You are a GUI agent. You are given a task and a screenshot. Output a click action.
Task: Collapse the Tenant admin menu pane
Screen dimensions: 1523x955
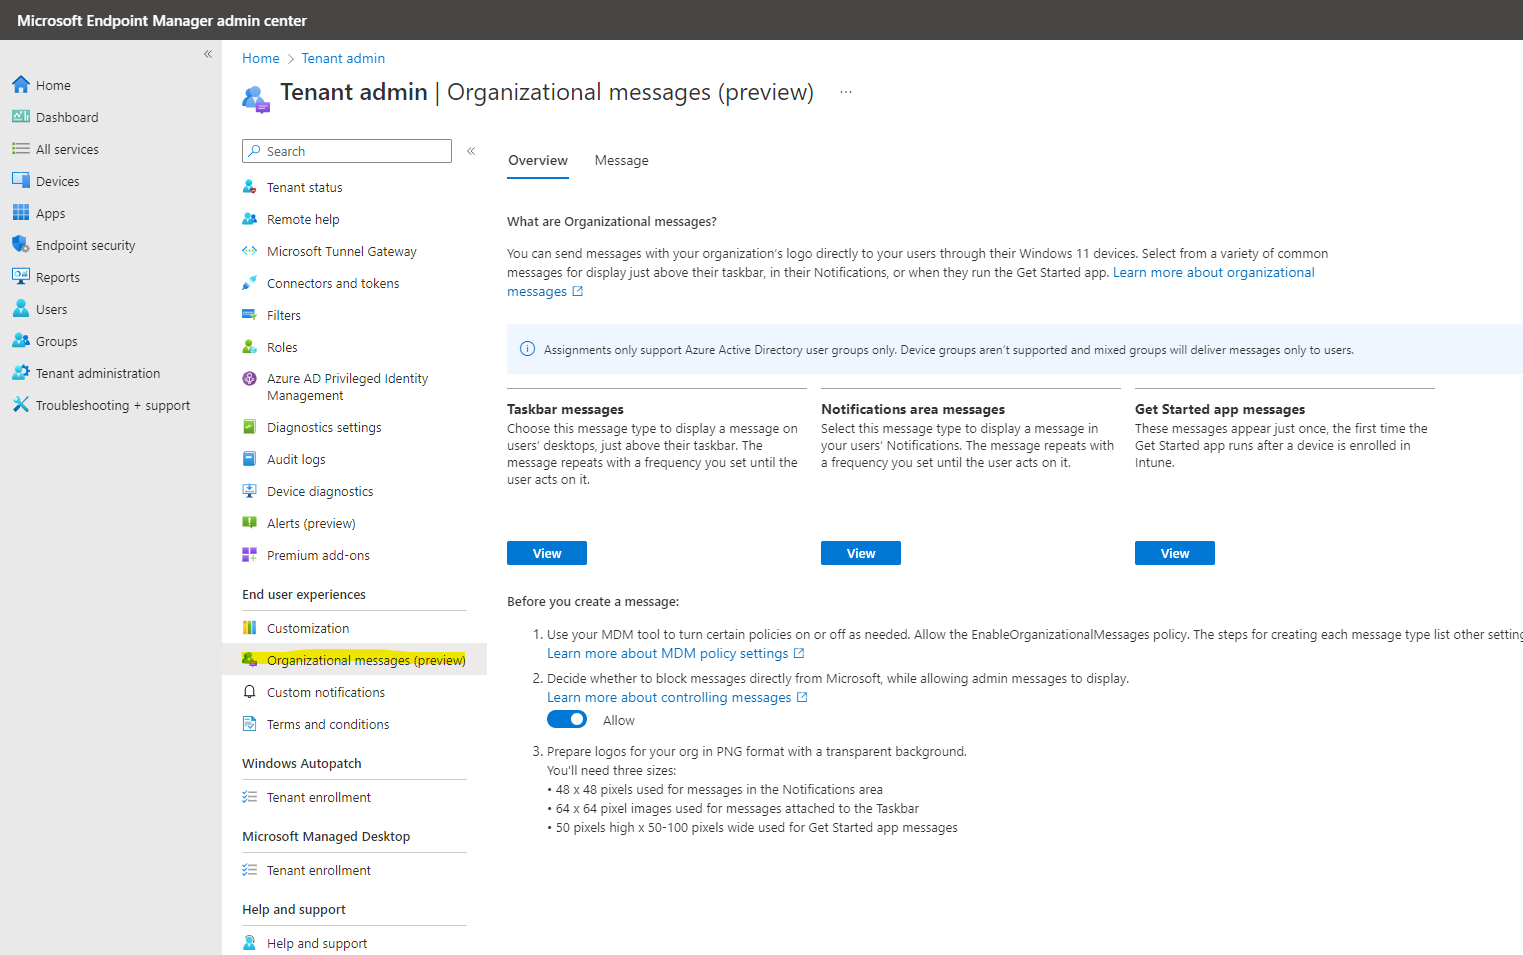click(x=471, y=150)
